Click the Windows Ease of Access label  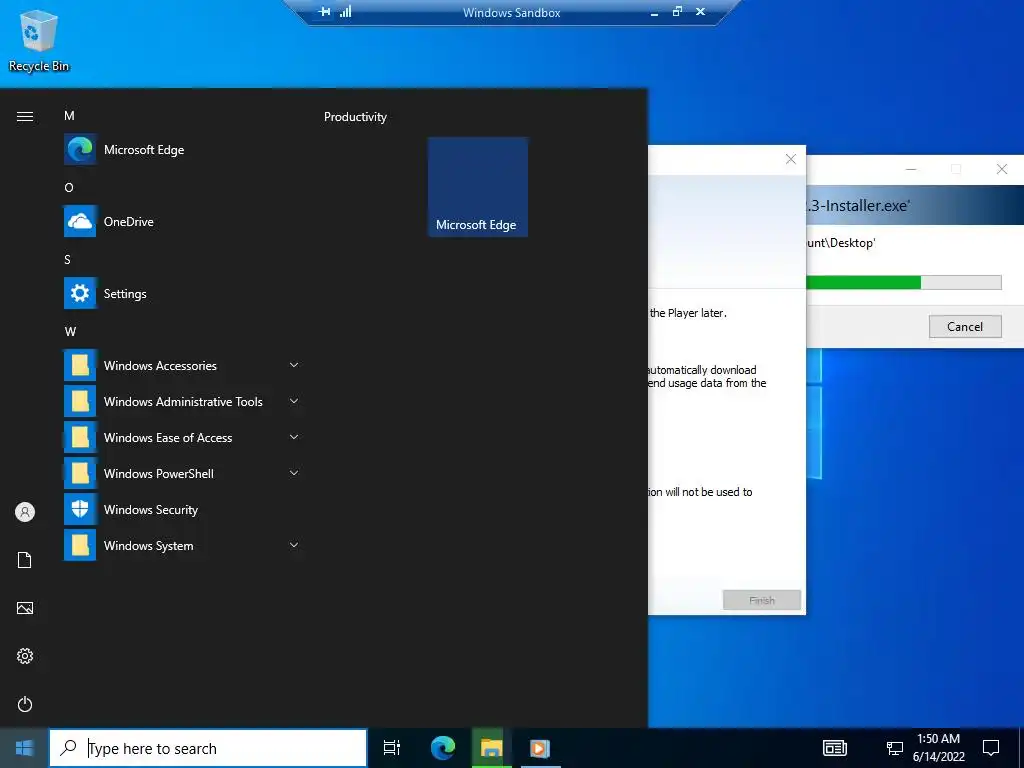click(x=168, y=438)
